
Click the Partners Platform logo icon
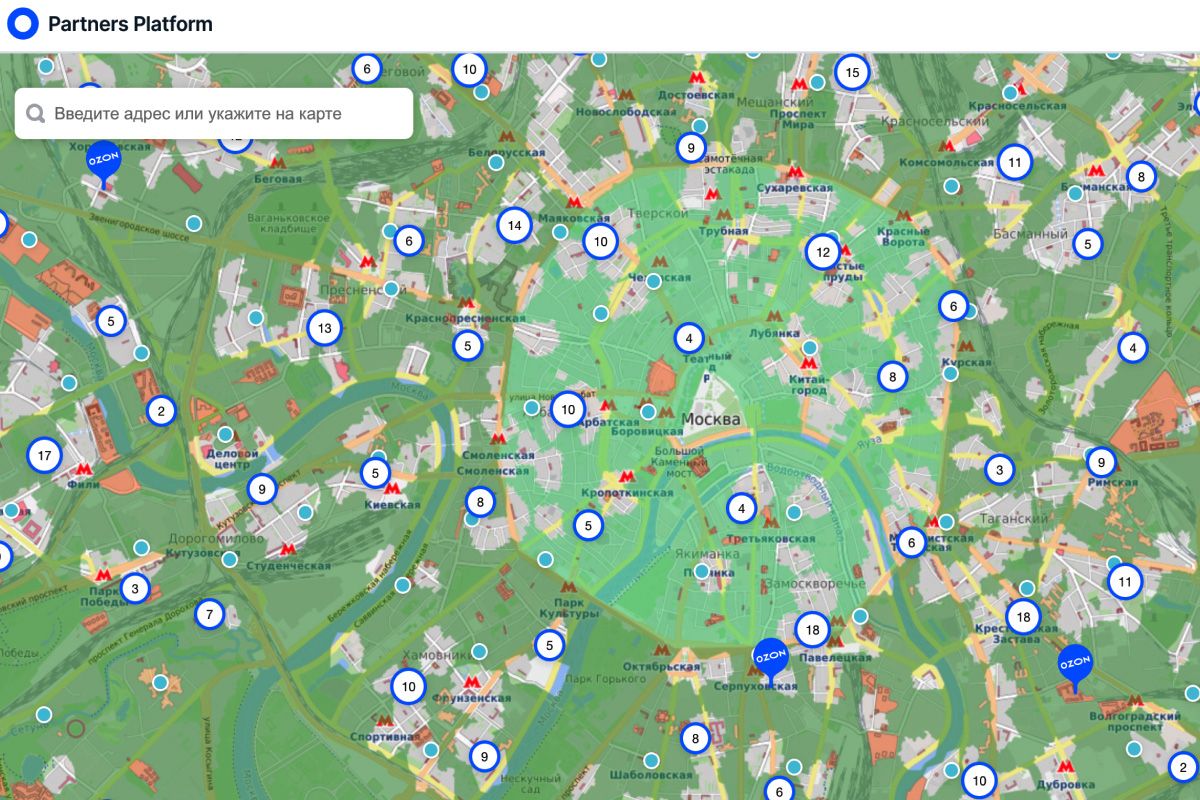click(22, 24)
